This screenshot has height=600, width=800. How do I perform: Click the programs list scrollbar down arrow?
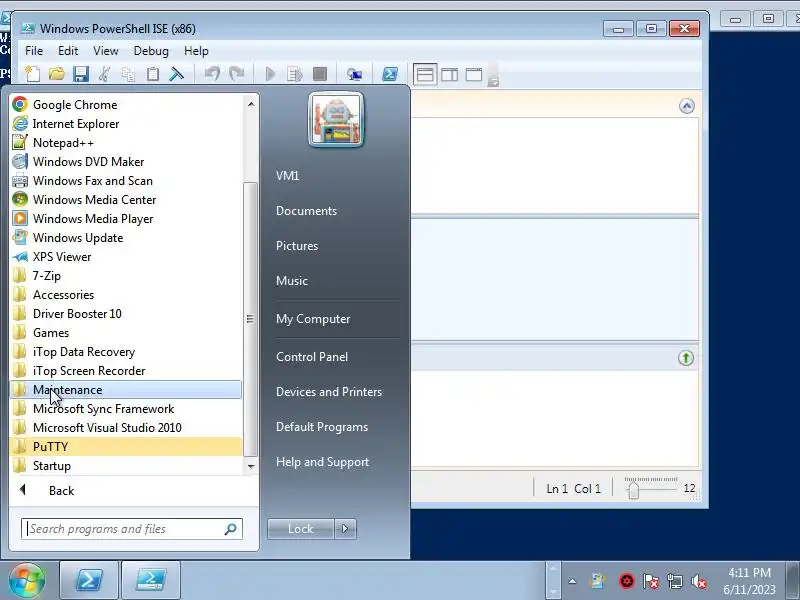[x=251, y=466]
